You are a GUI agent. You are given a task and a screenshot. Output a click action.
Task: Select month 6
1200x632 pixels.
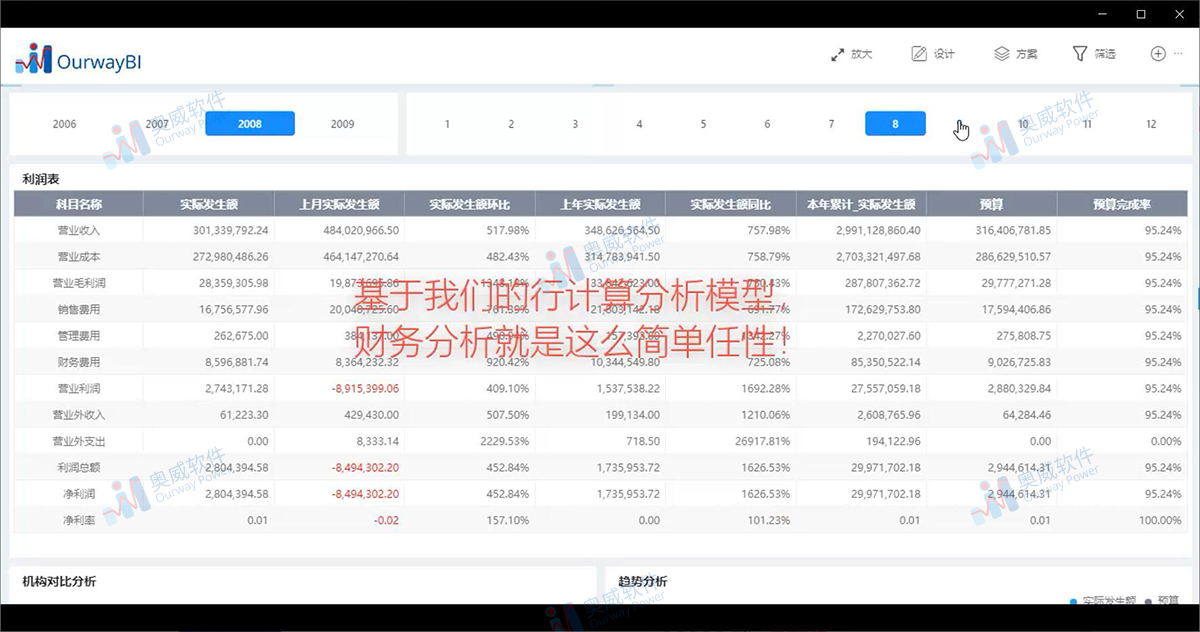[767, 124]
